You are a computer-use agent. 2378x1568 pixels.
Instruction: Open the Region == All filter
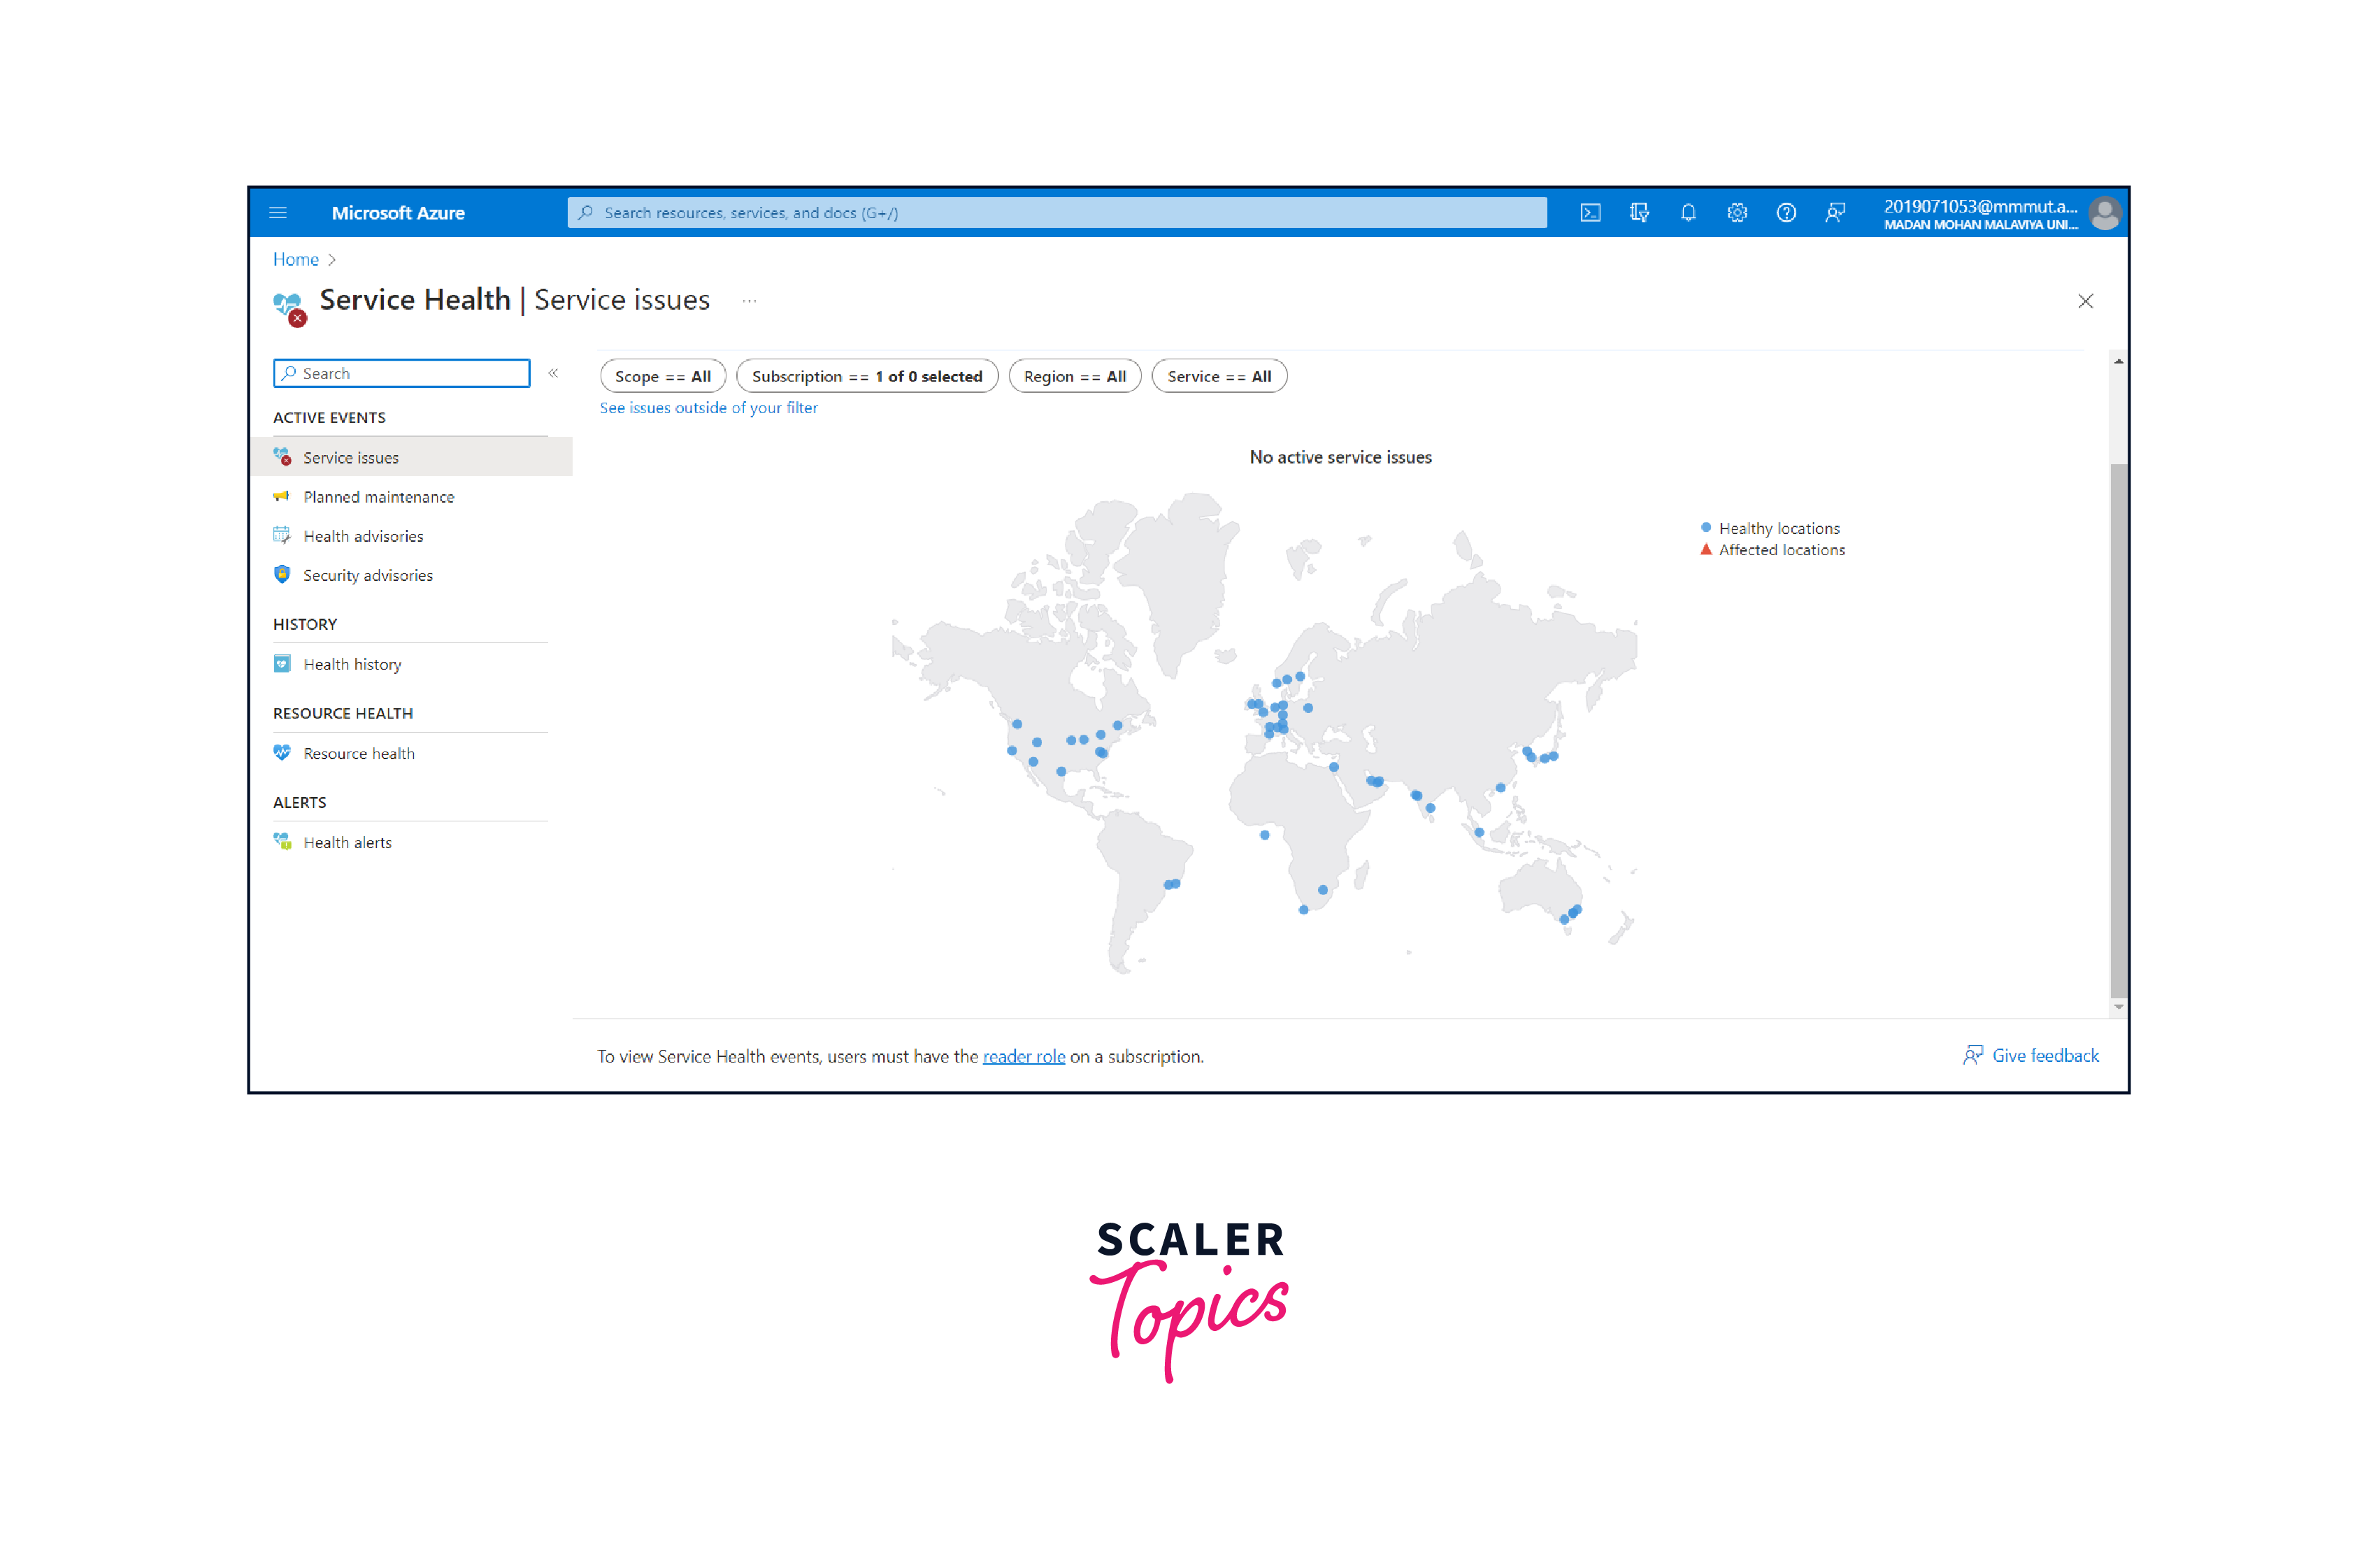coord(1074,376)
